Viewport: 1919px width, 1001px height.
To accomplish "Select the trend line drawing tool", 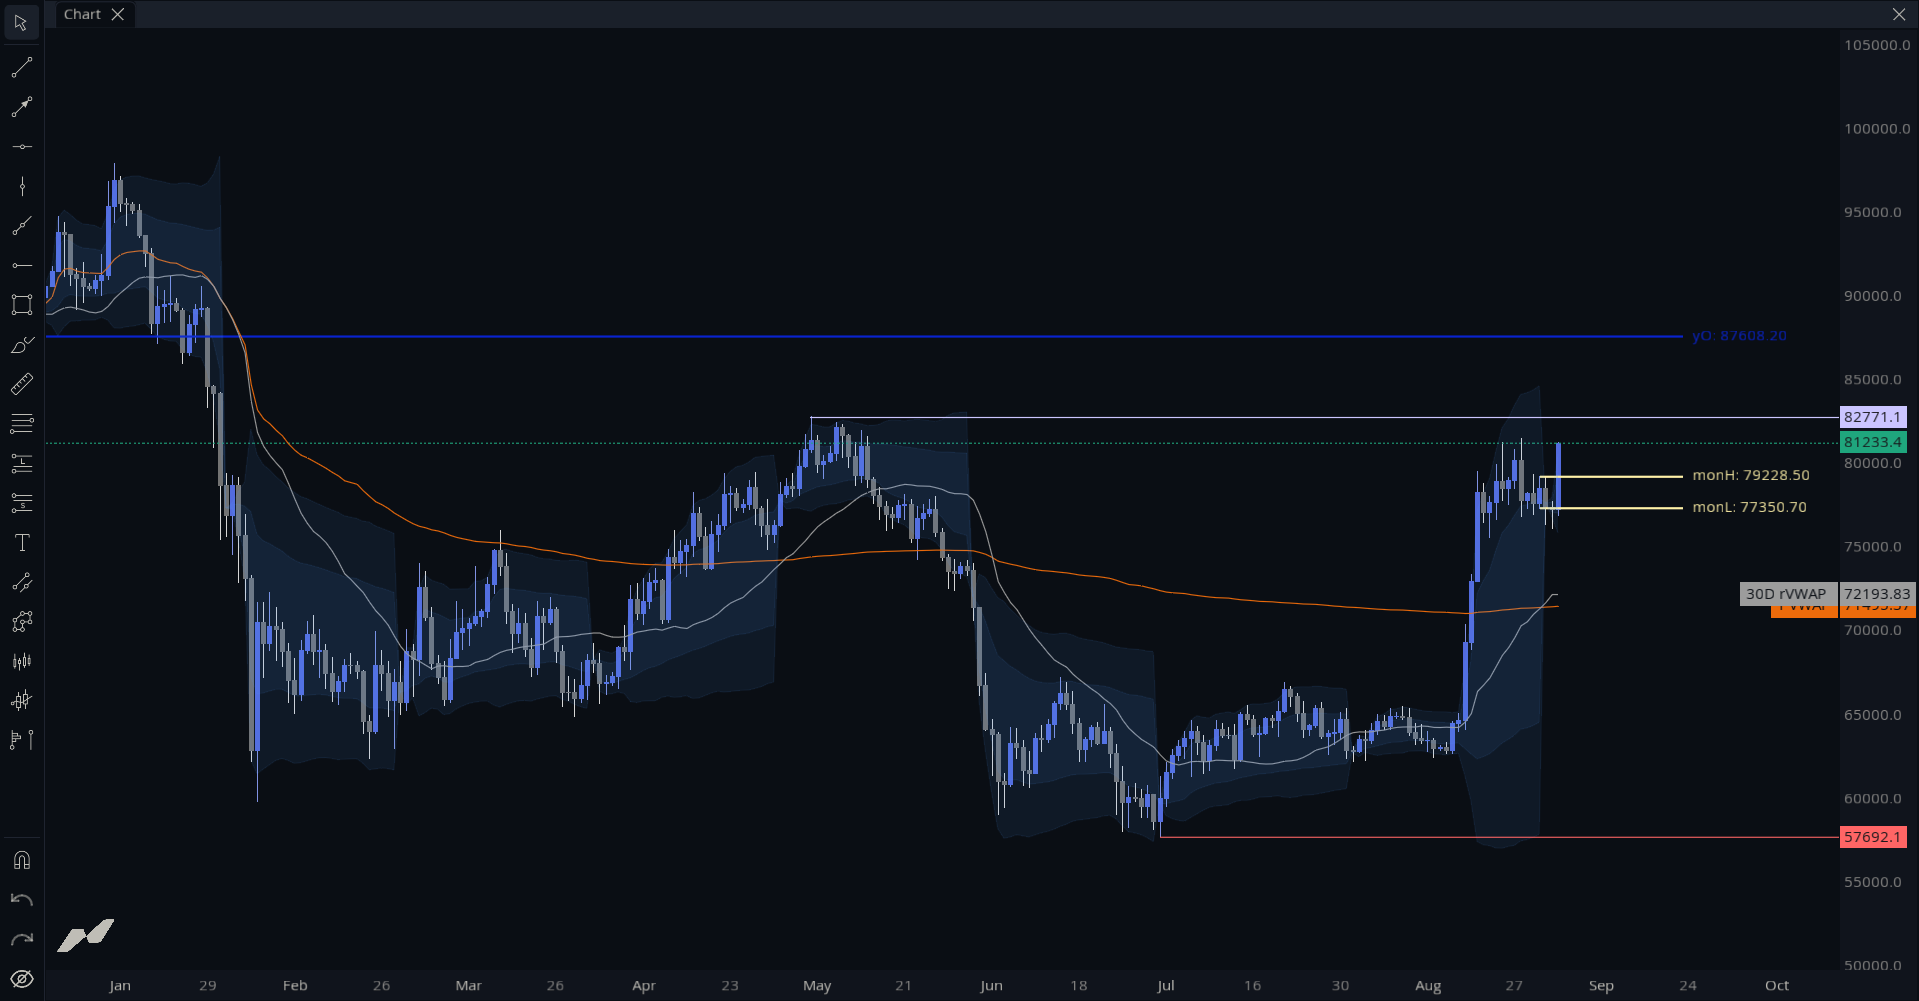I will click(x=21, y=68).
